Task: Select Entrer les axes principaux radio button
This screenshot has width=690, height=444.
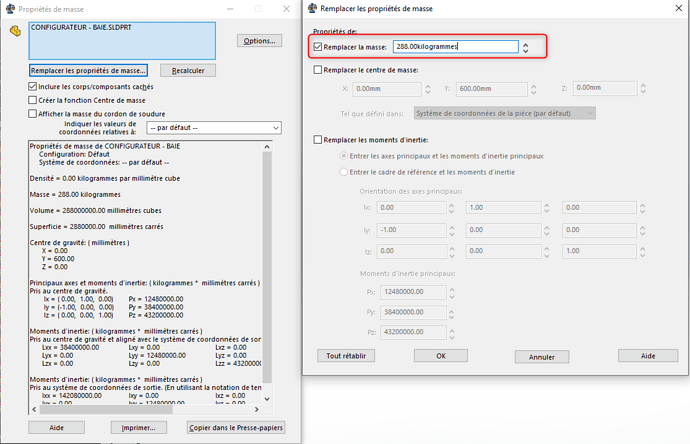Action: point(344,156)
